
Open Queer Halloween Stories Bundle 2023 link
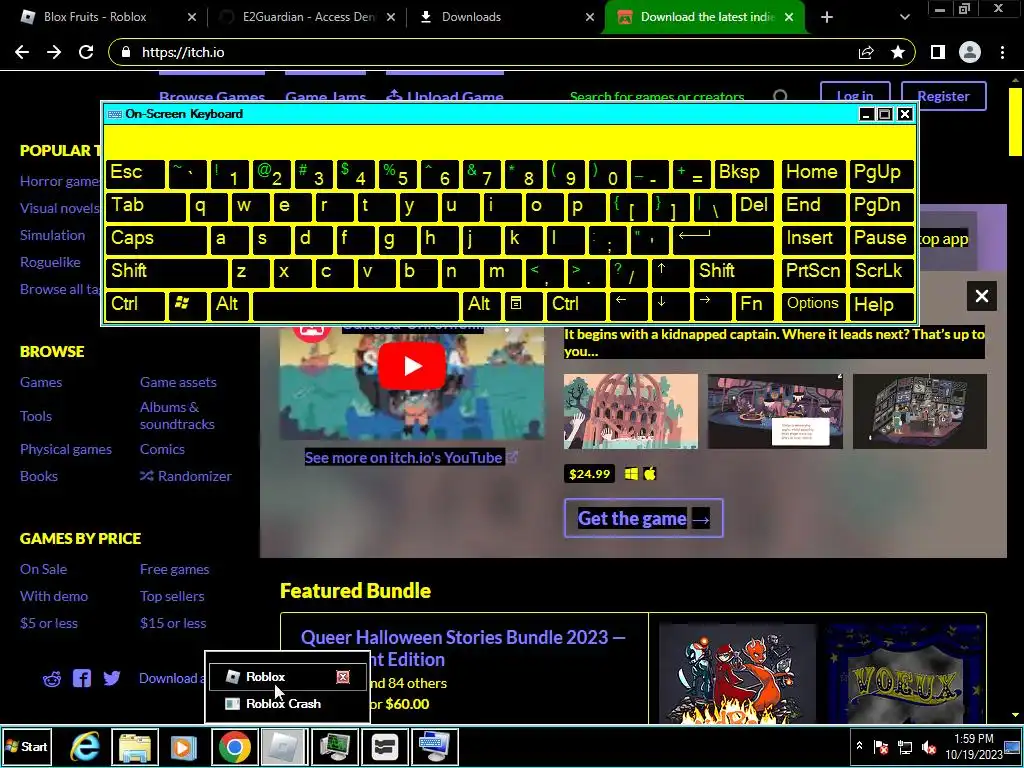pos(463,648)
